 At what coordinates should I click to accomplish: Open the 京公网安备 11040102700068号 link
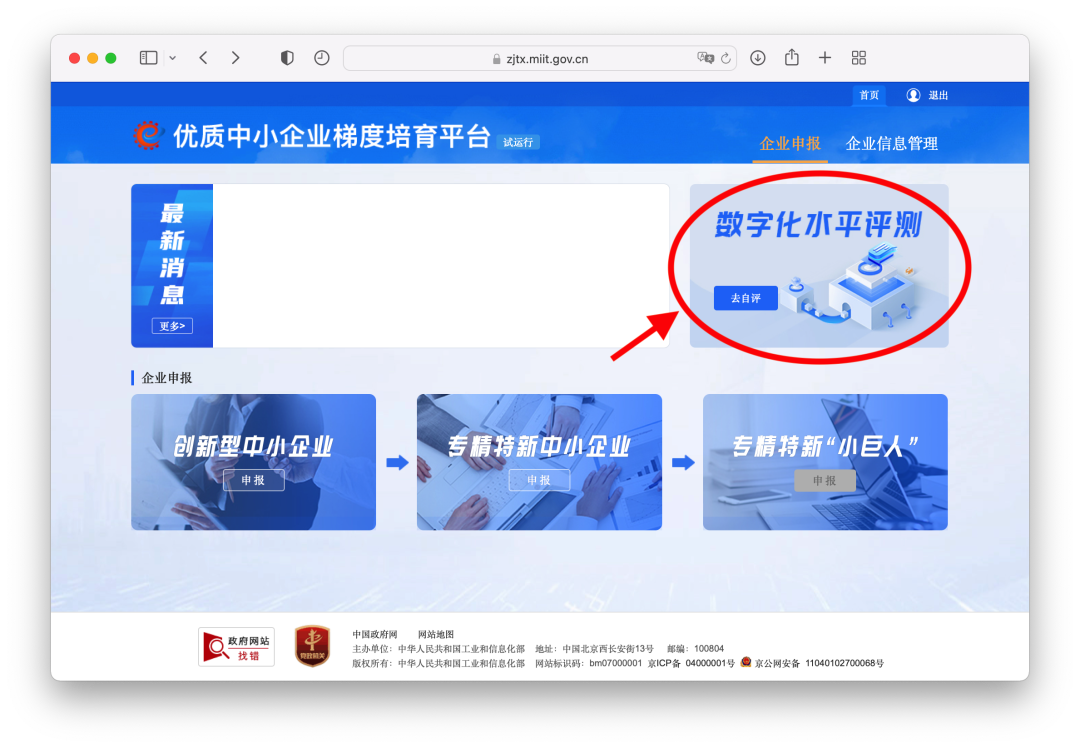click(x=819, y=663)
